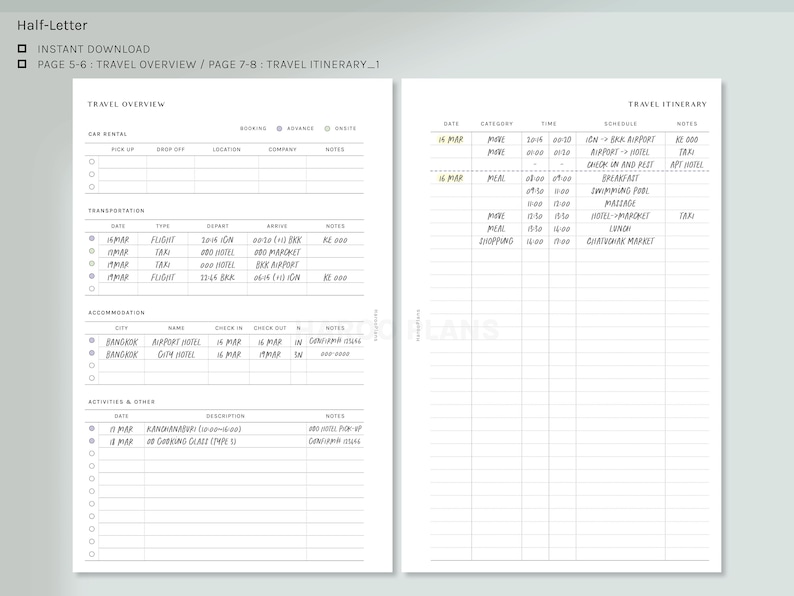794x596 pixels.
Task: Click the CATEGORY column header in itinerary
Action: click(x=497, y=124)
